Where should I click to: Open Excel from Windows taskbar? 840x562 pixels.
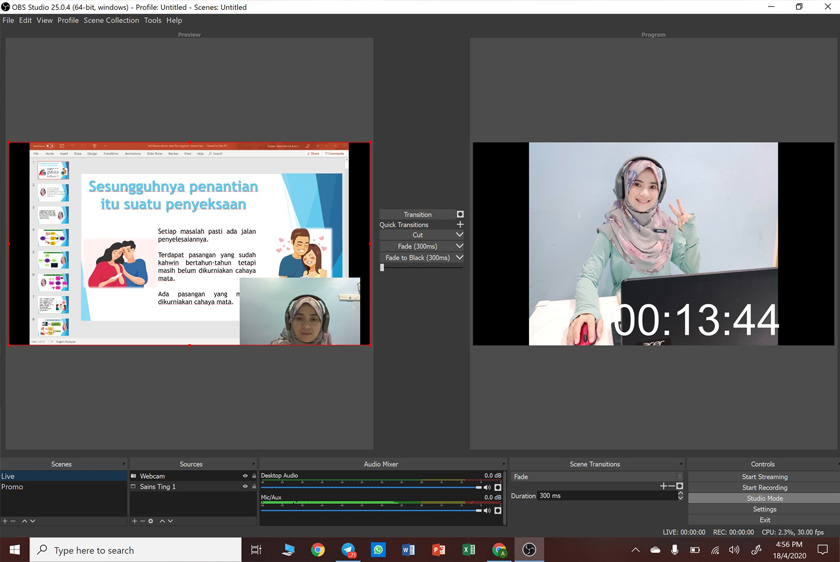coord(468,550)
